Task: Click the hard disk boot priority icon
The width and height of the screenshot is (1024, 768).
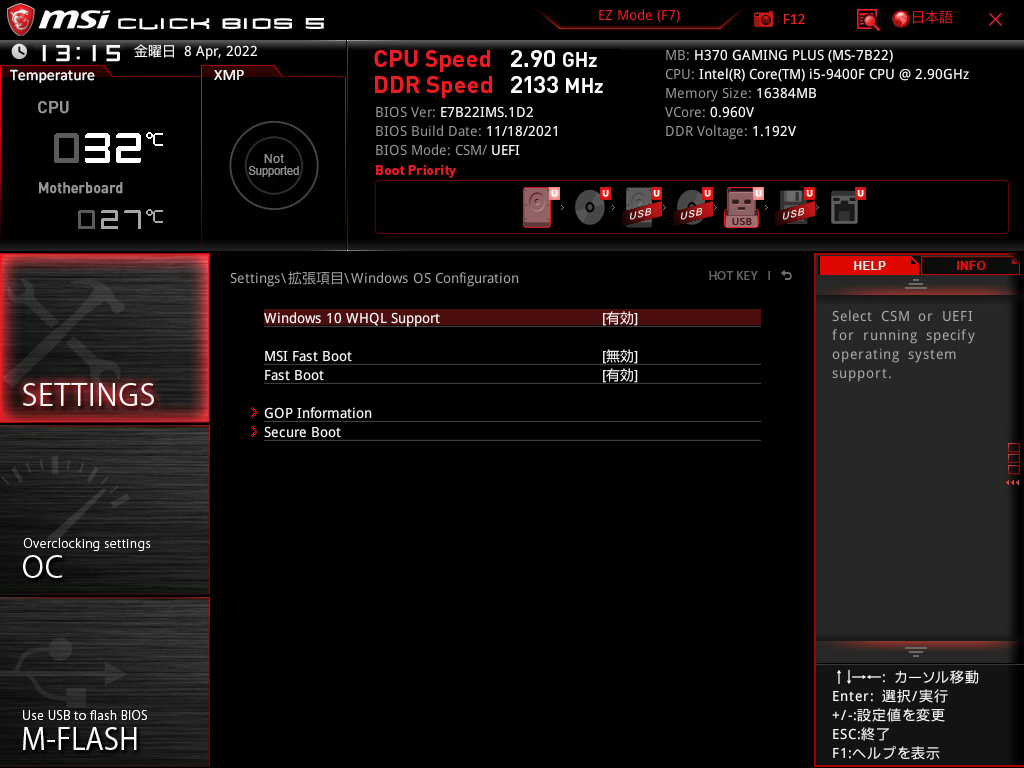Action: point(538,208)
